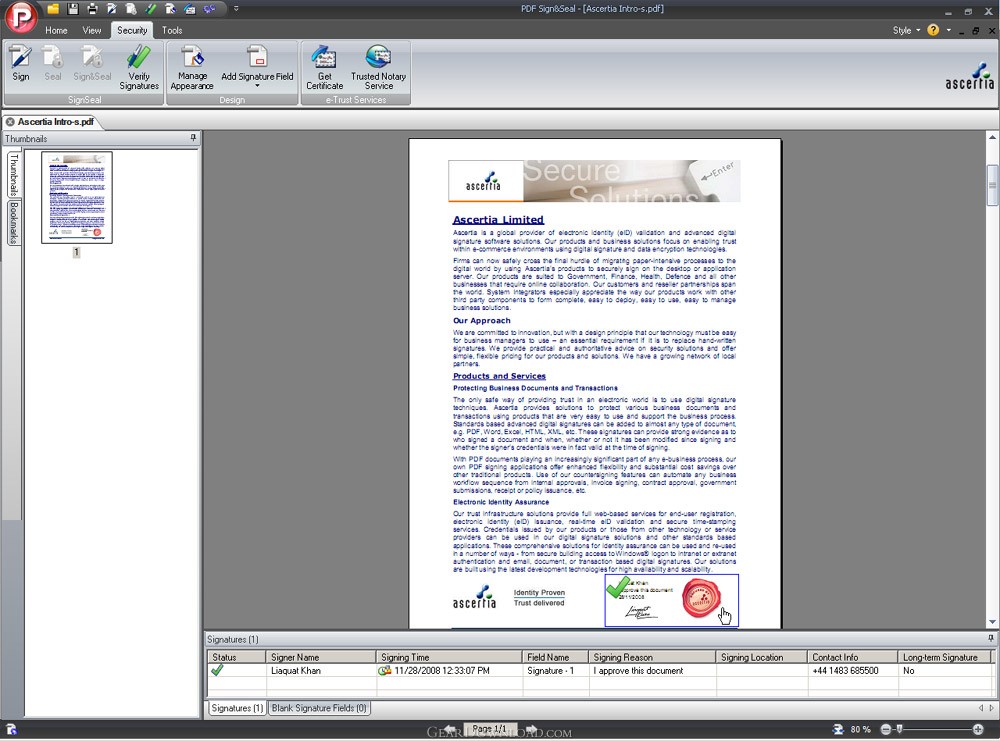Screen dimensions: 1000x741
Task: Click the zoom slider handle in status bar
Action: (x=899, y=729)
